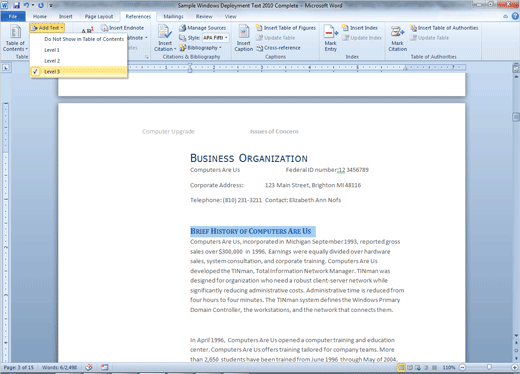Click the Mark Citation icon

(397, 32)
